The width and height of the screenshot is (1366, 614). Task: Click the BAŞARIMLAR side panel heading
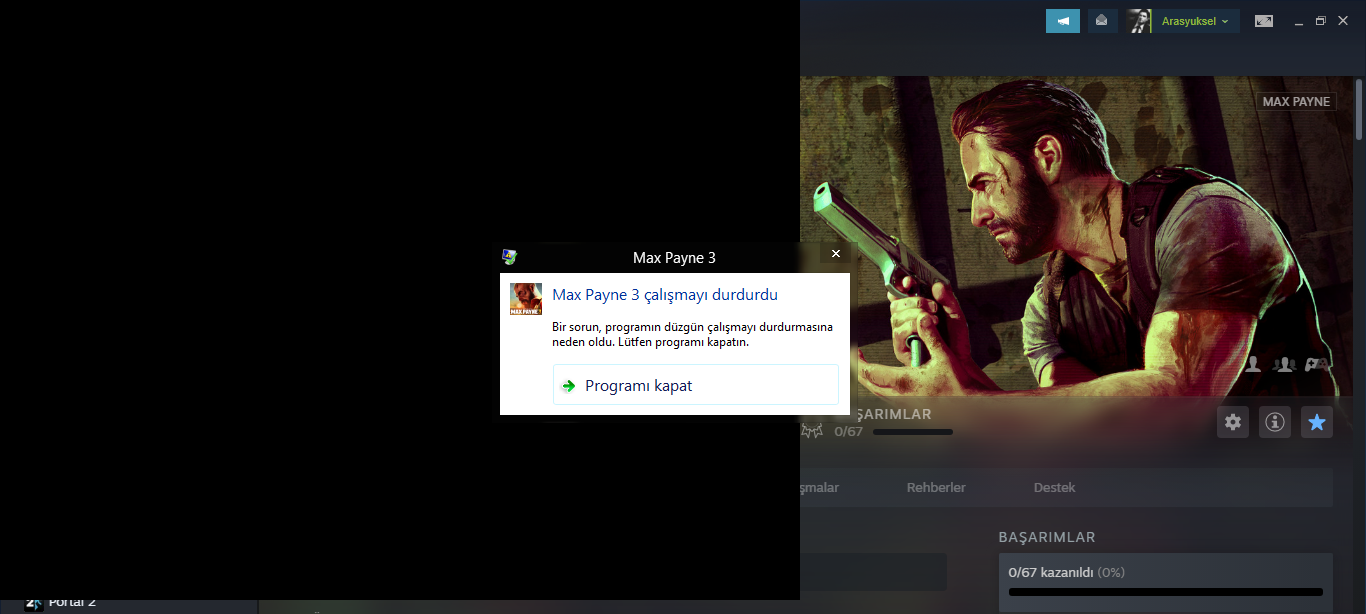(x=1047, y=537)
